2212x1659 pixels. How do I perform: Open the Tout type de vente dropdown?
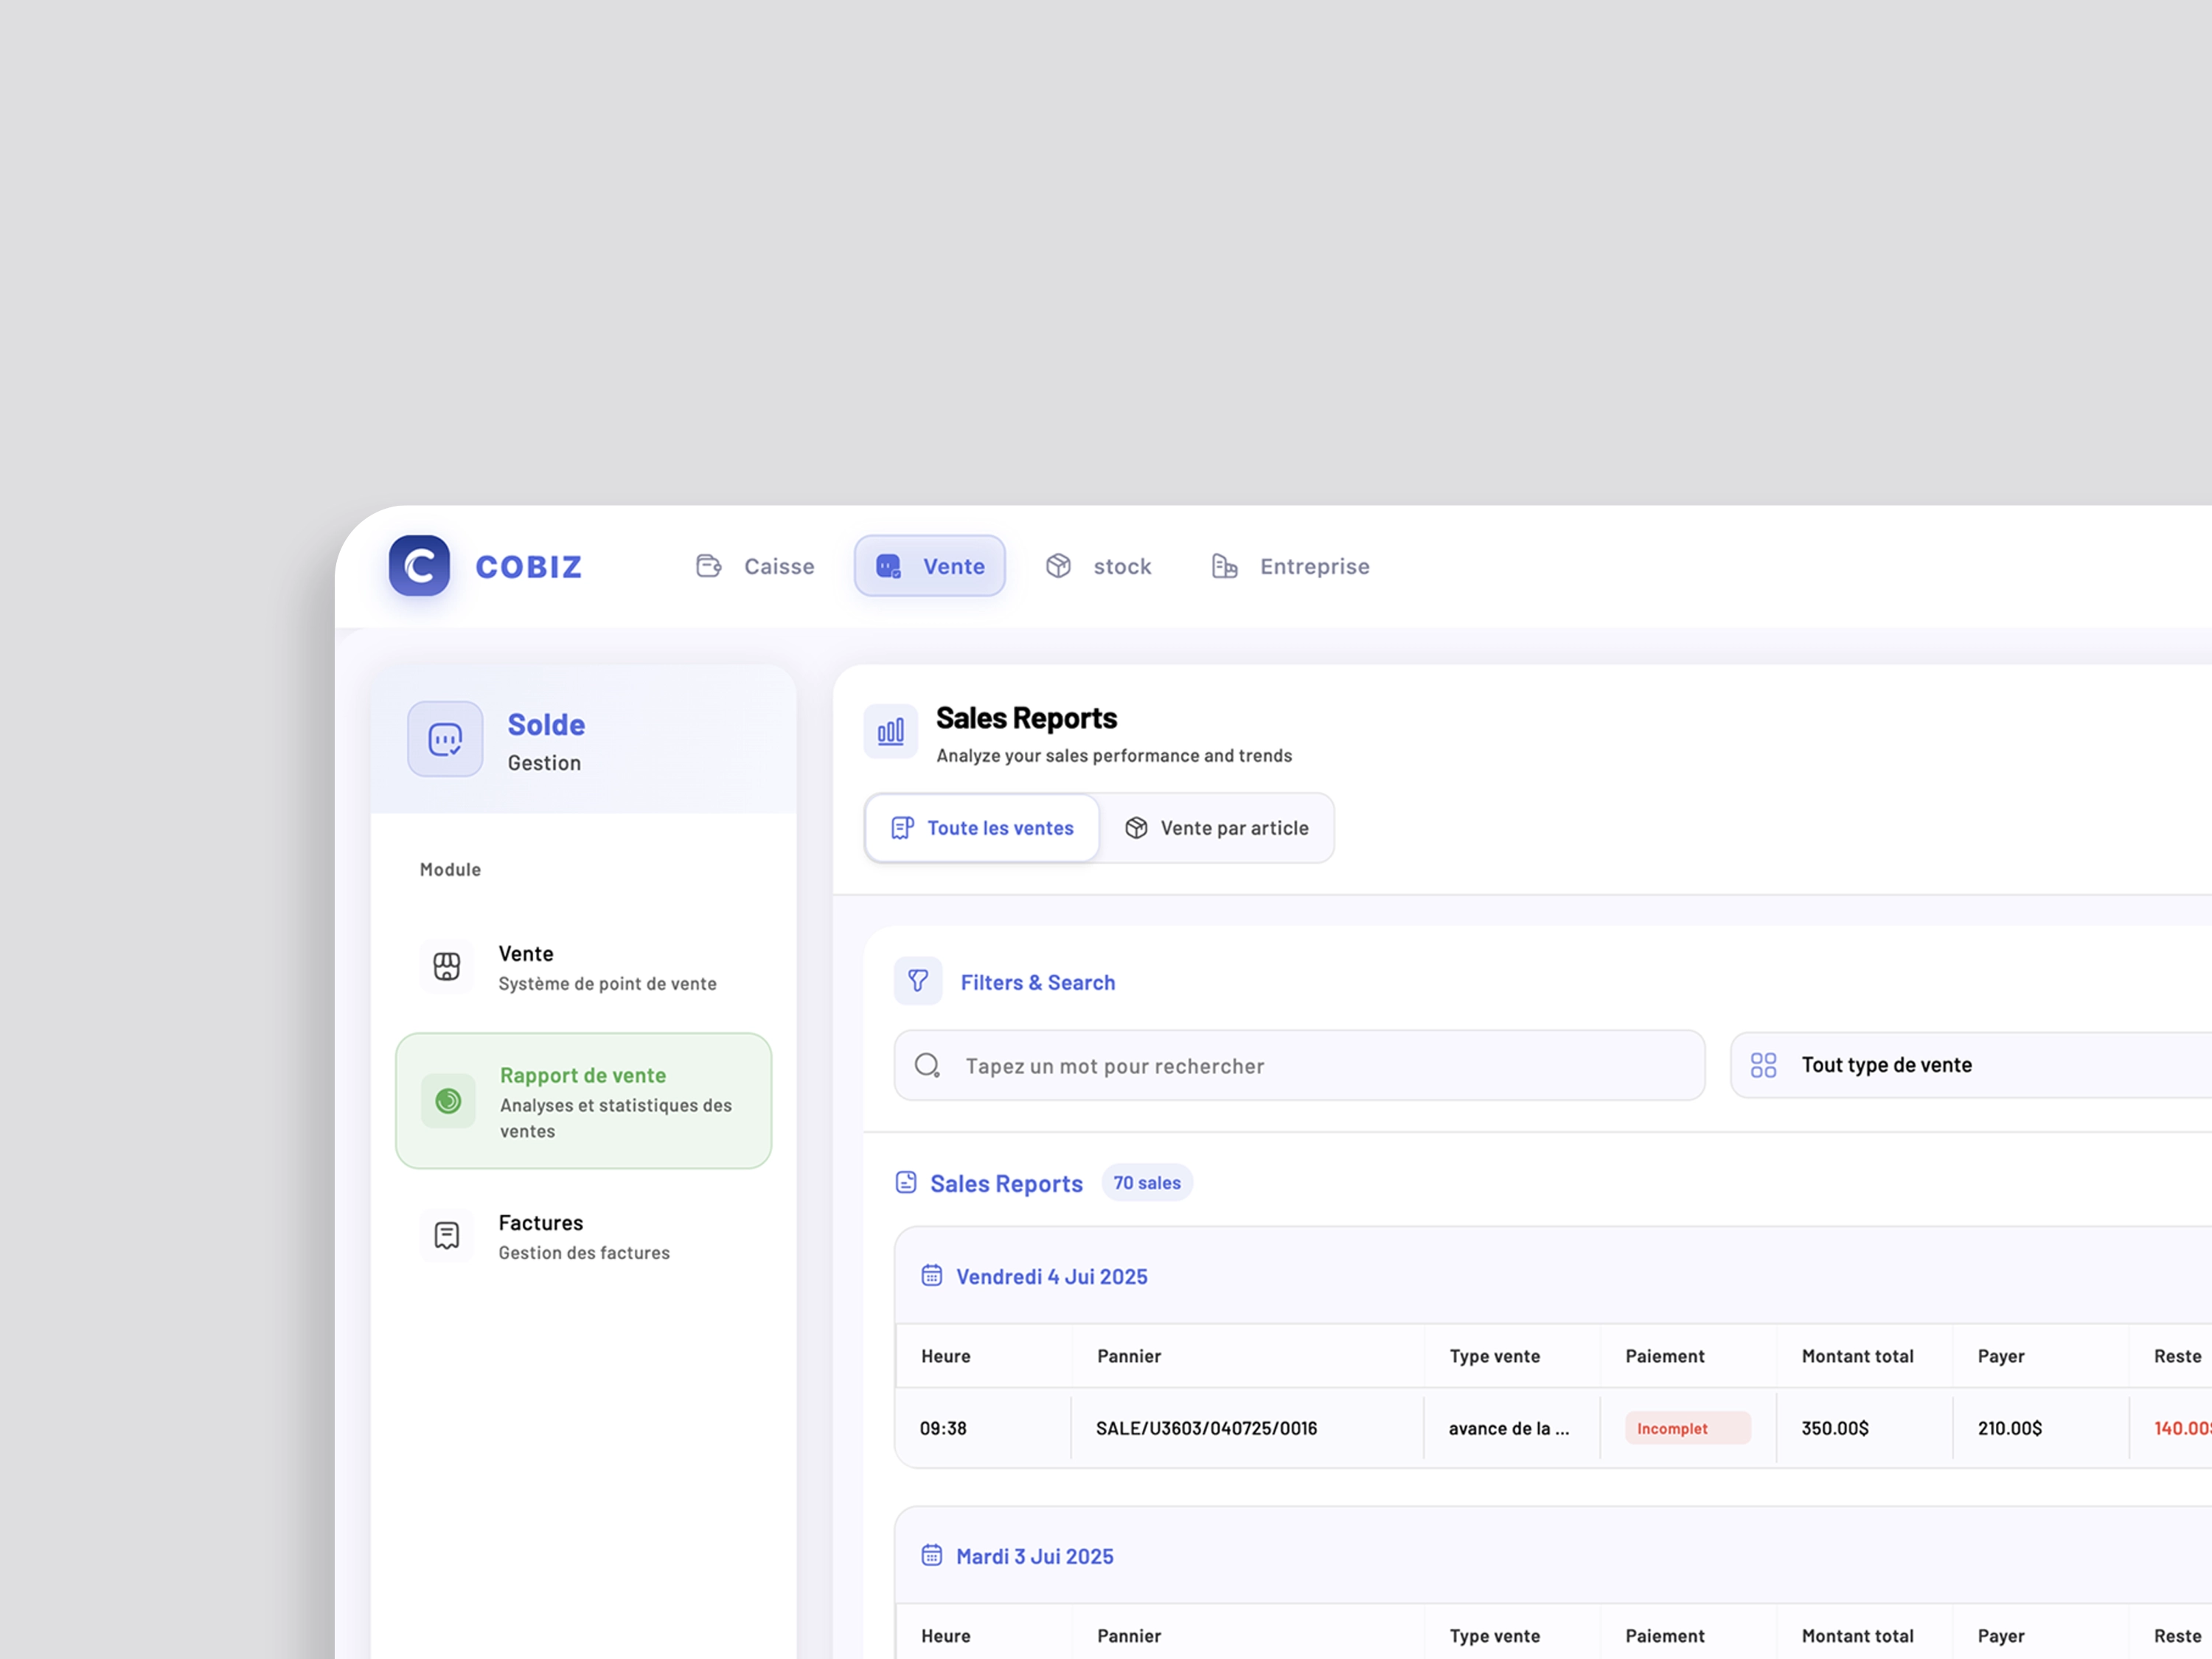[1971, 1065]
